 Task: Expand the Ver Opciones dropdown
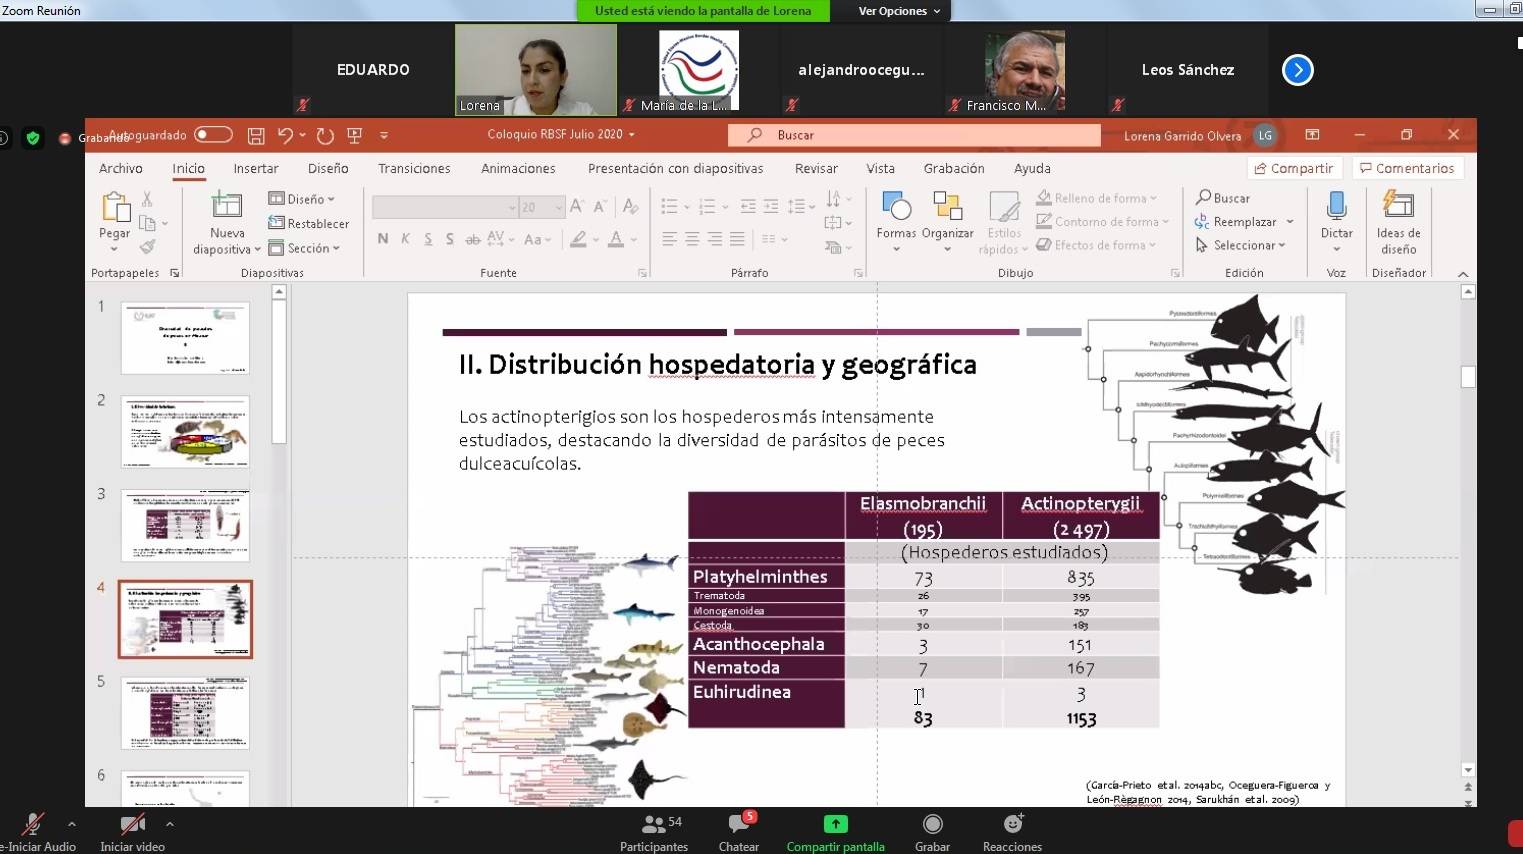(899, 11)
